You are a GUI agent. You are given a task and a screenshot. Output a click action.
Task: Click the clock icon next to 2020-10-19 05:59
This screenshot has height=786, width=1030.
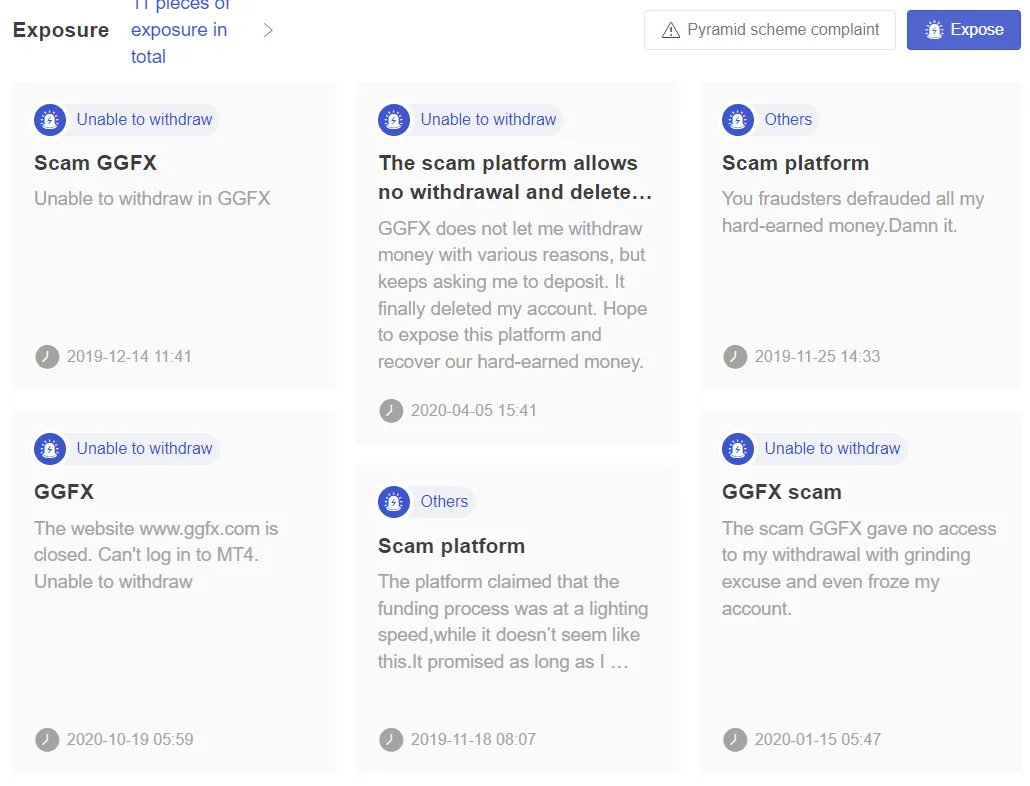[x=47, y=739]
